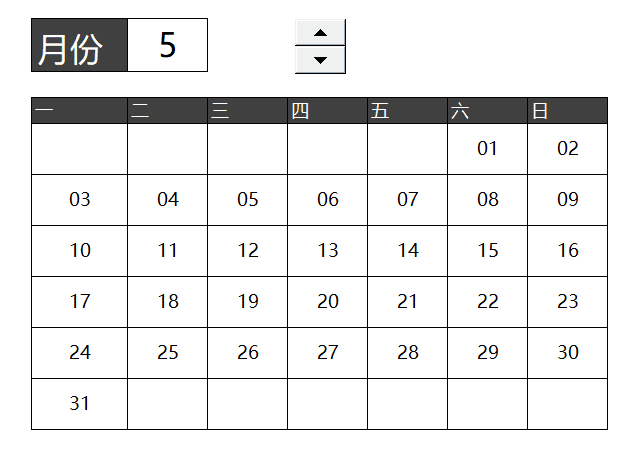
Task: Select the 四 weekday column header
Action: pyautogui.click(x=328, y=110)
